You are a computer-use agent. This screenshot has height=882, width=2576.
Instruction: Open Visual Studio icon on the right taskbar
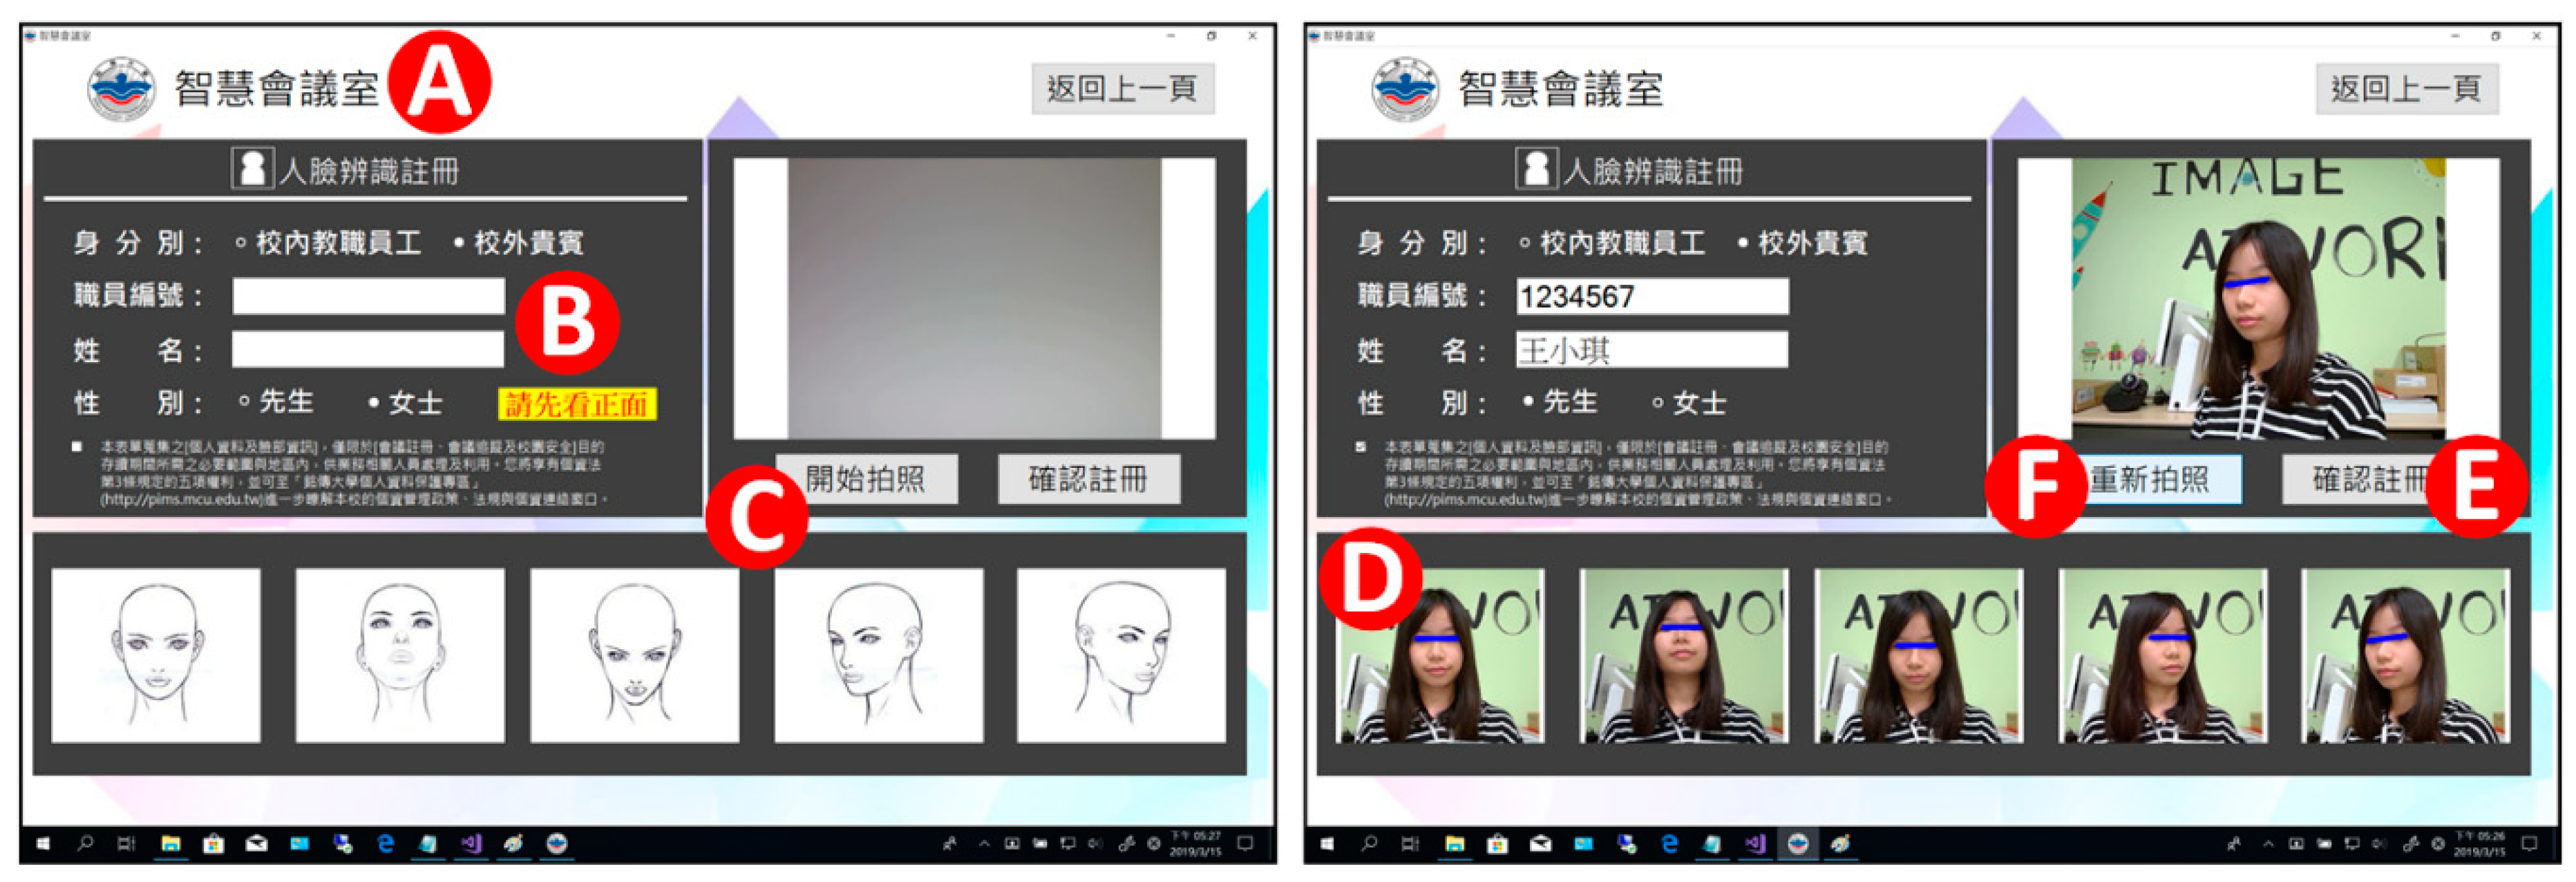[1755, 843]
